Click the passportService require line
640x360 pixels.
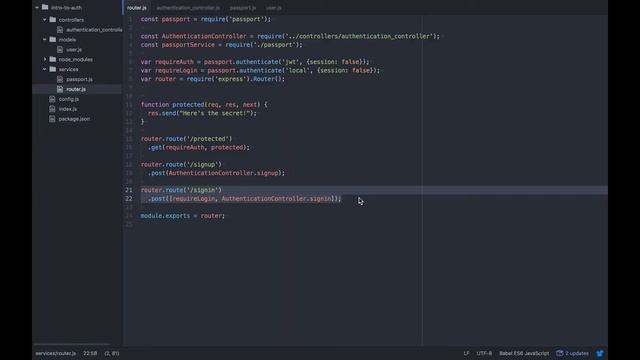click(222, 45)
